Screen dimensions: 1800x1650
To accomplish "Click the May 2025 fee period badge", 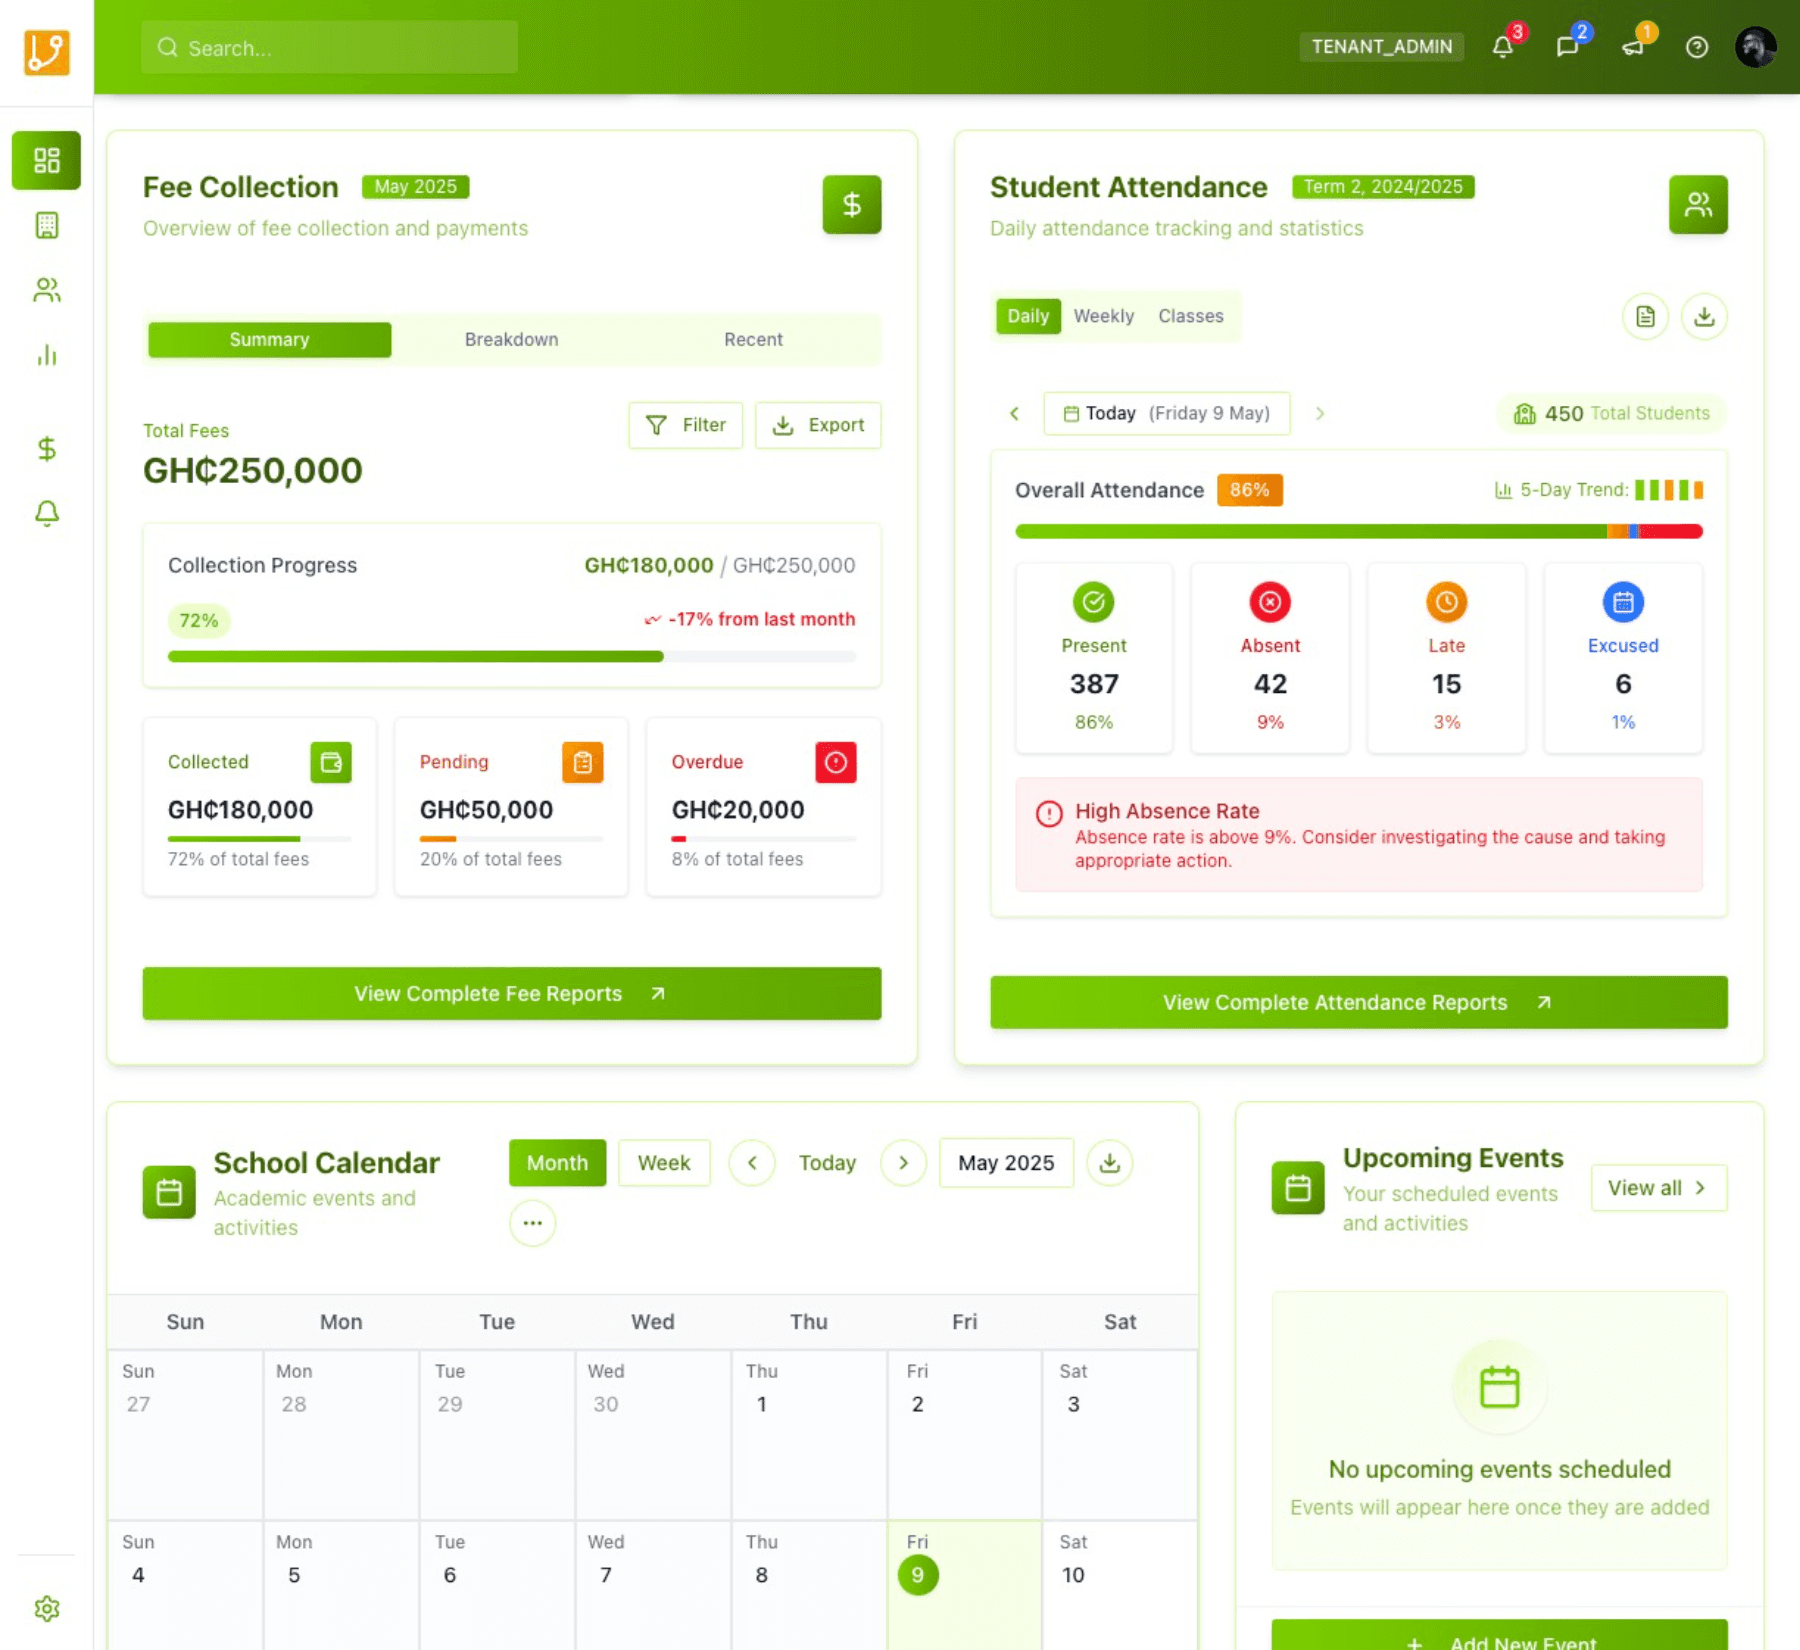I will click(415, 187).
